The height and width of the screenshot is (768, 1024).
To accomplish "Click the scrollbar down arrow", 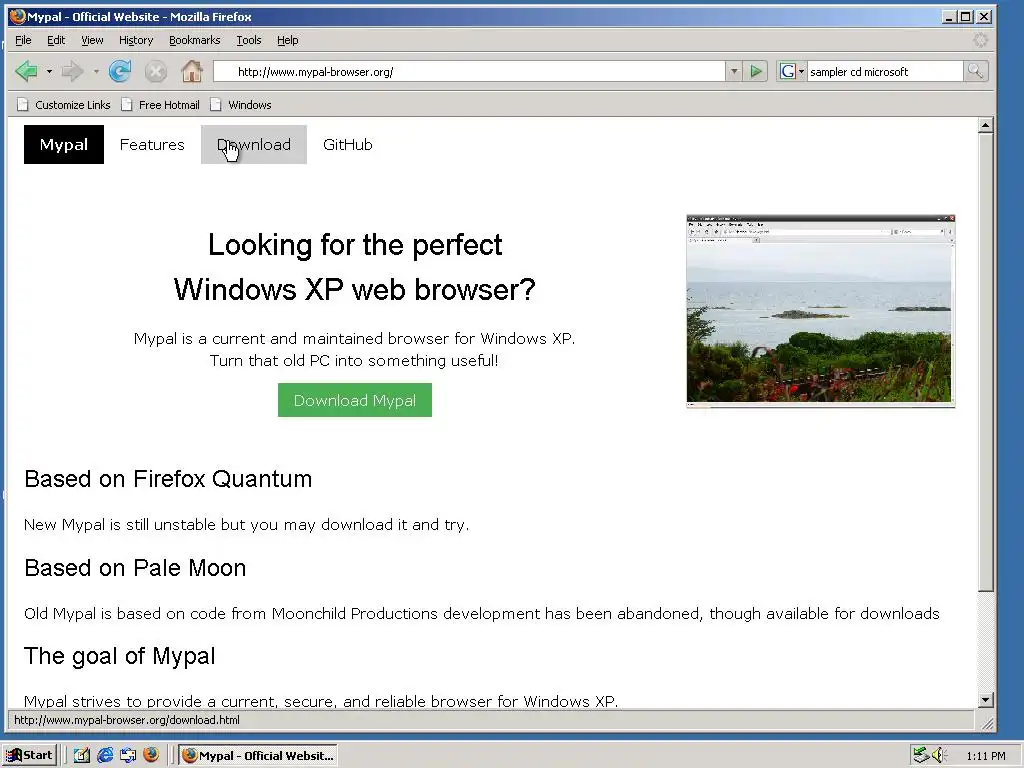I will (x=986, y=700).
